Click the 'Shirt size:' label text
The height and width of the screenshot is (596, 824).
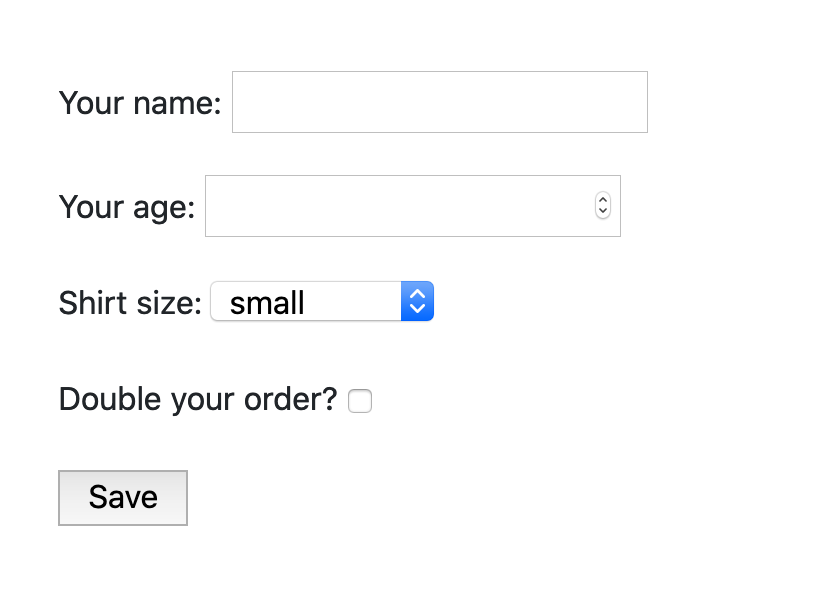click(131, 302)
